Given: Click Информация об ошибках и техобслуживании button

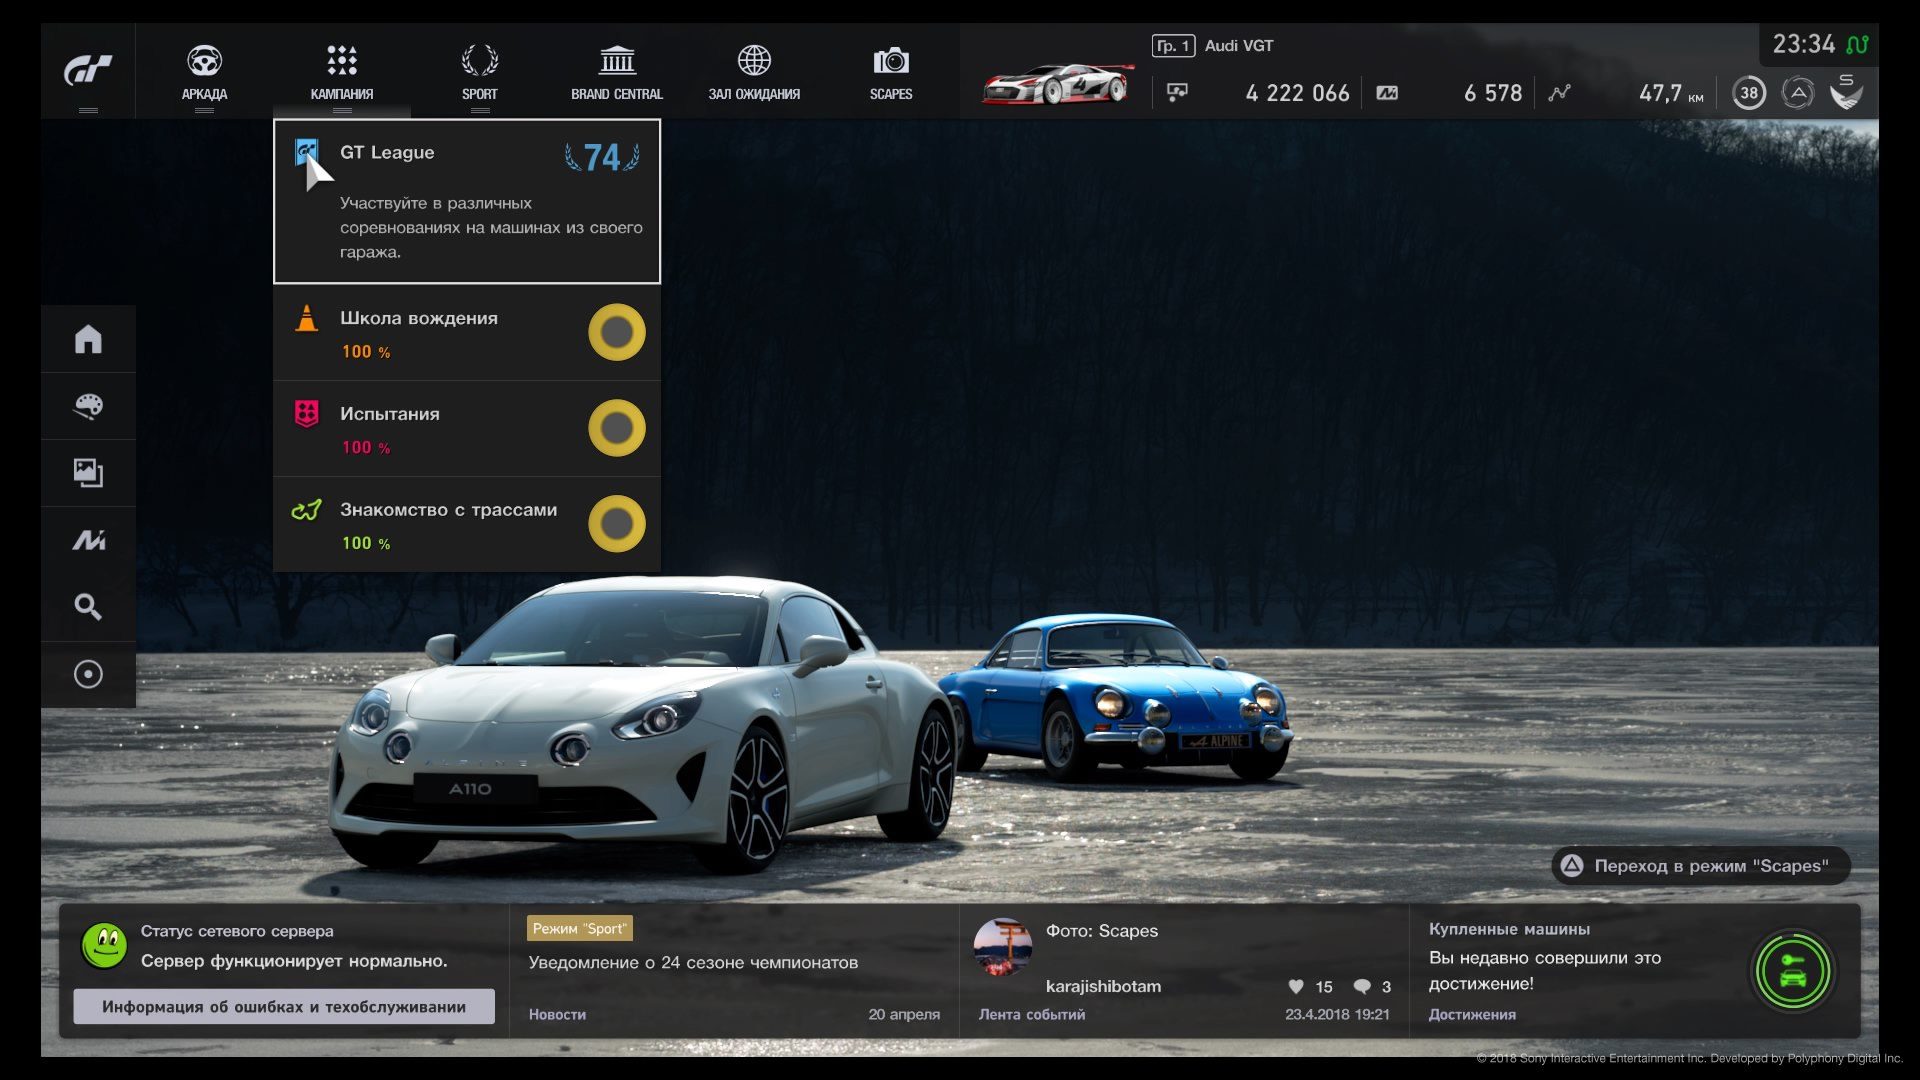Looking at the screenshot, I should 284,1007.
